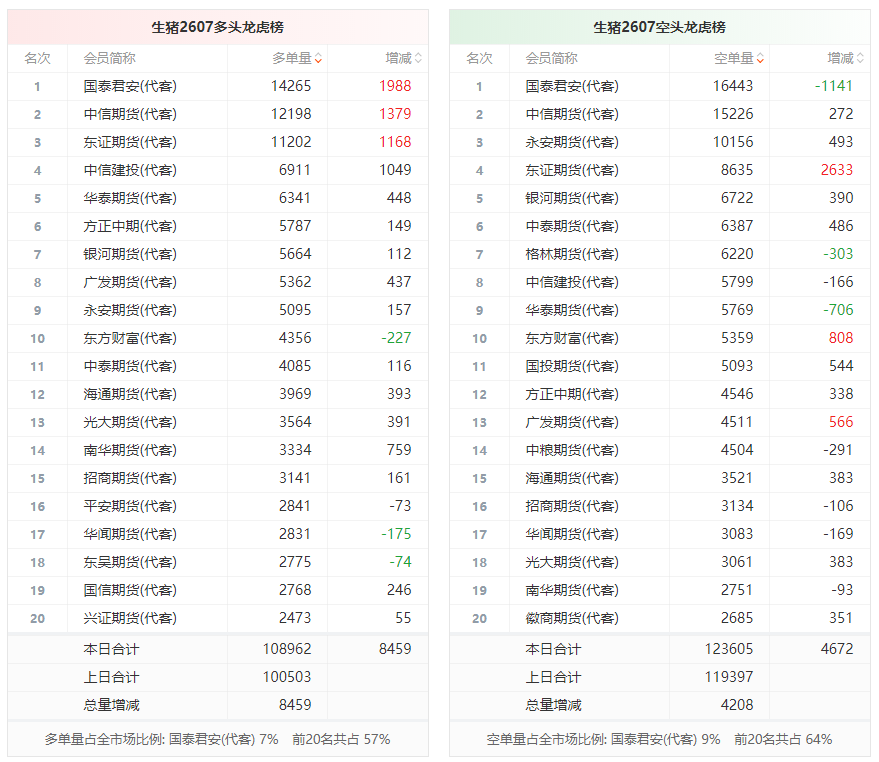
Task: Click 多单量占全市场比例 footer text
Action: (x=217, y=740)
